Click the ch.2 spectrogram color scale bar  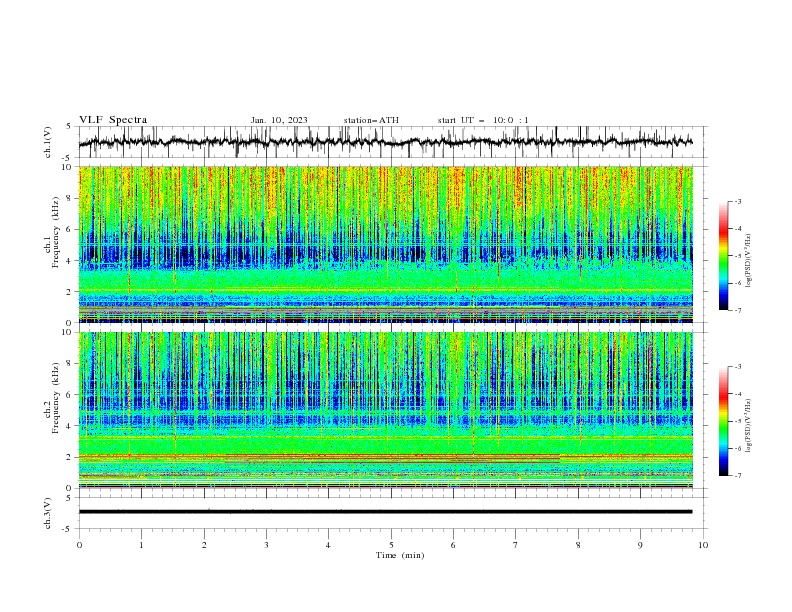coord(724,421)
